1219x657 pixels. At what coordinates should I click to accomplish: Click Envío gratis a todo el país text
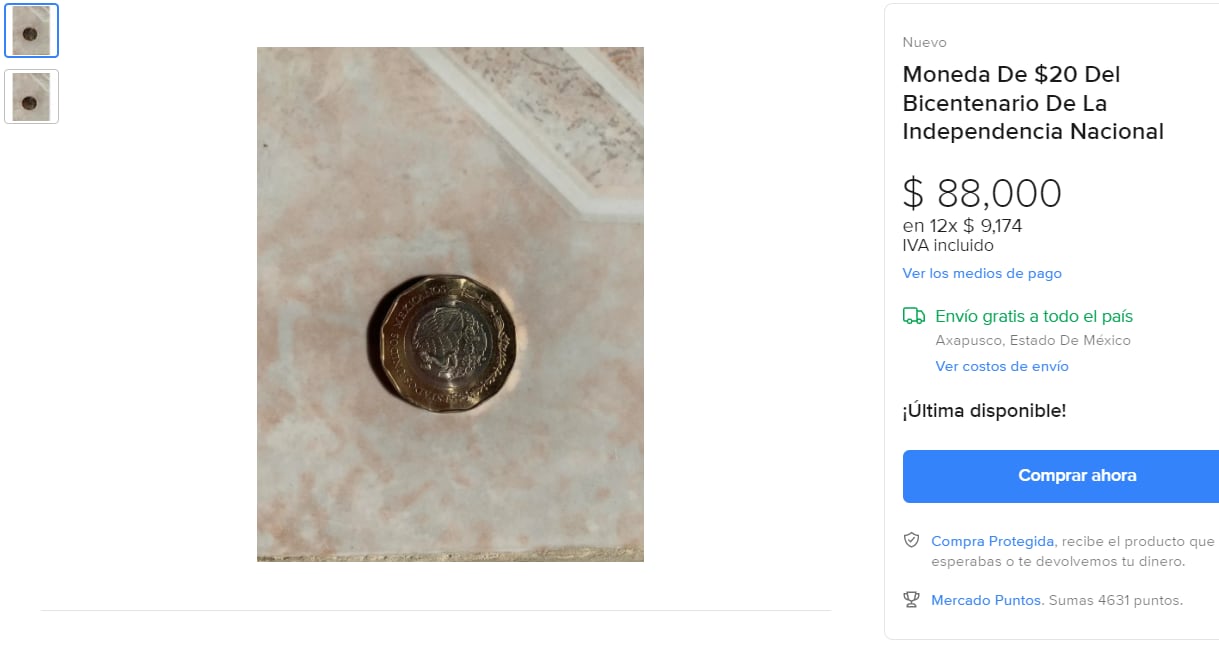1034,316
